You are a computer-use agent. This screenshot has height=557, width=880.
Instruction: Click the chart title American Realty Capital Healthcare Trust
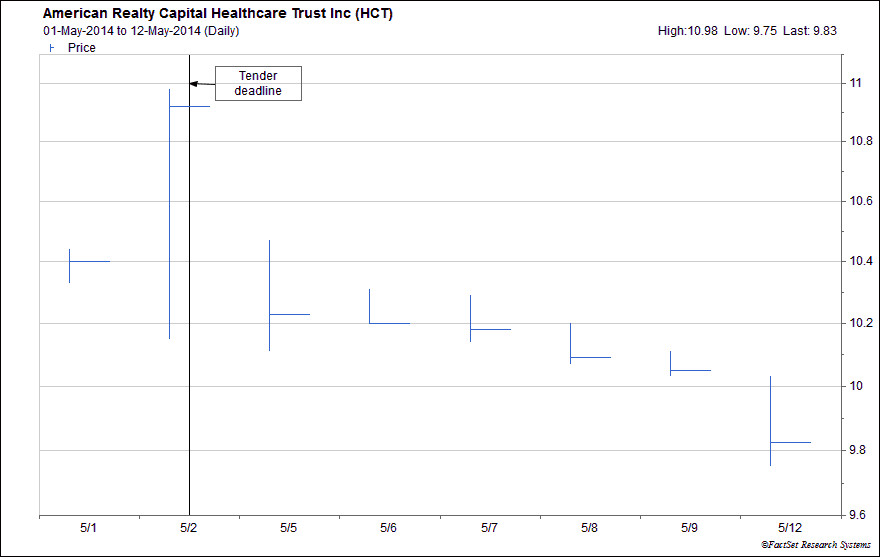click(218, 13)
